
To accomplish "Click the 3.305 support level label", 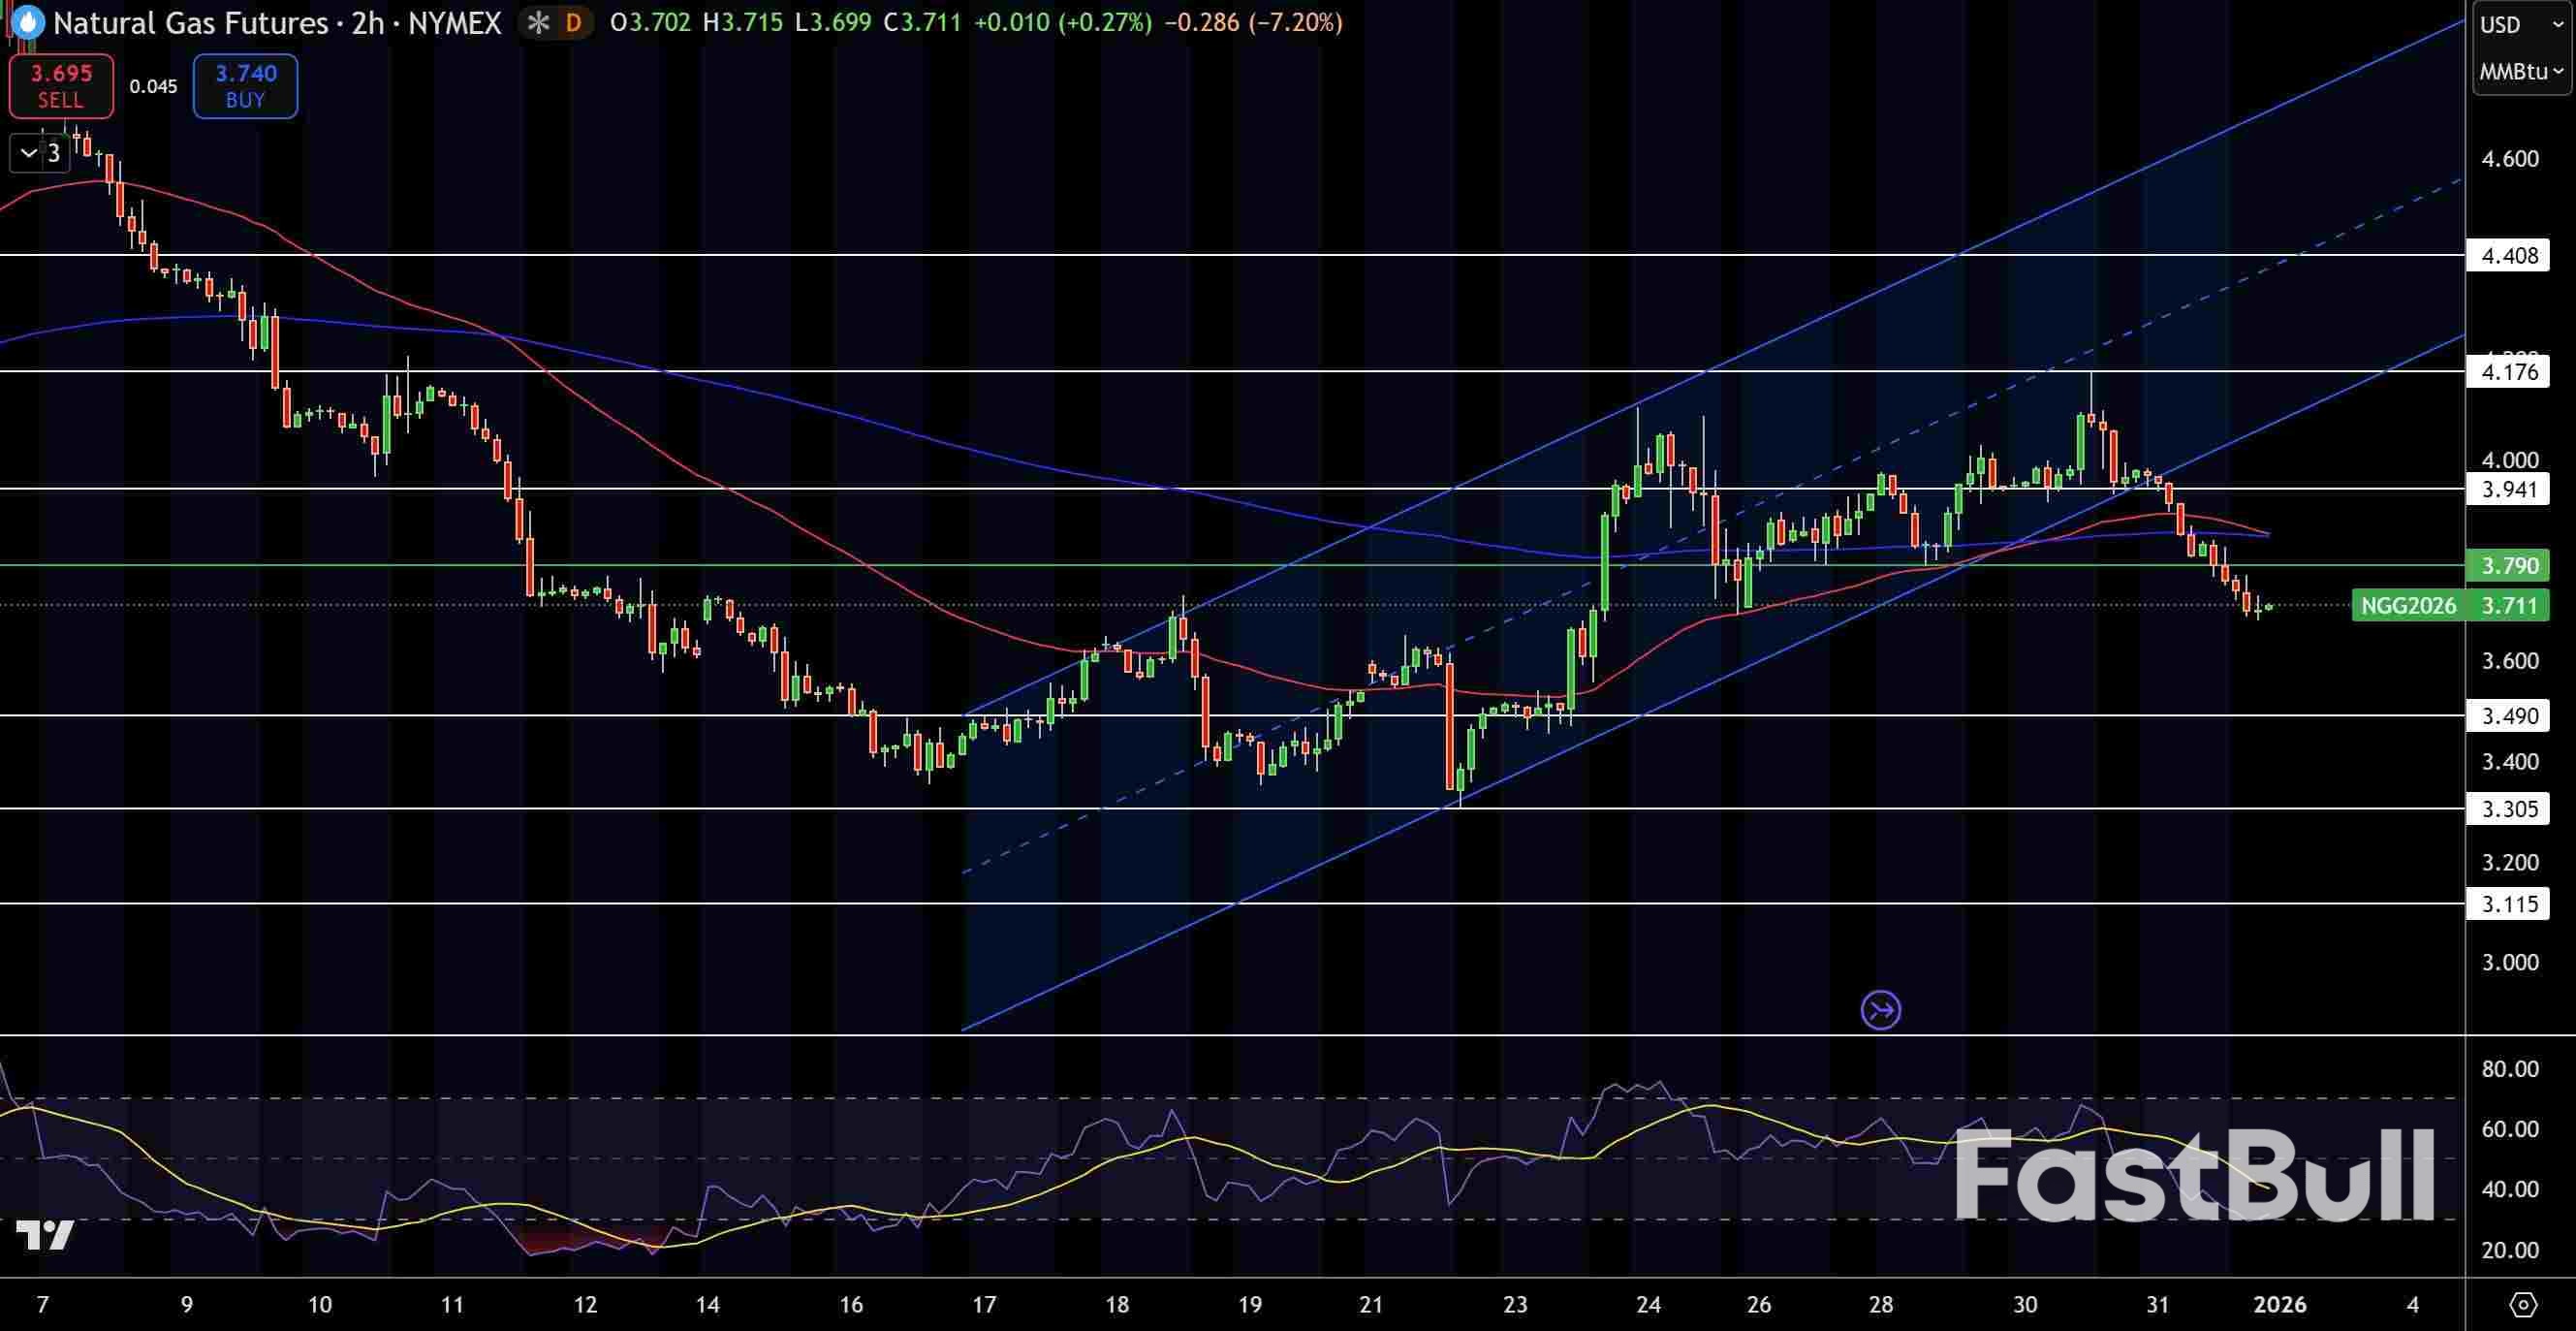I will pos(2510,809).
